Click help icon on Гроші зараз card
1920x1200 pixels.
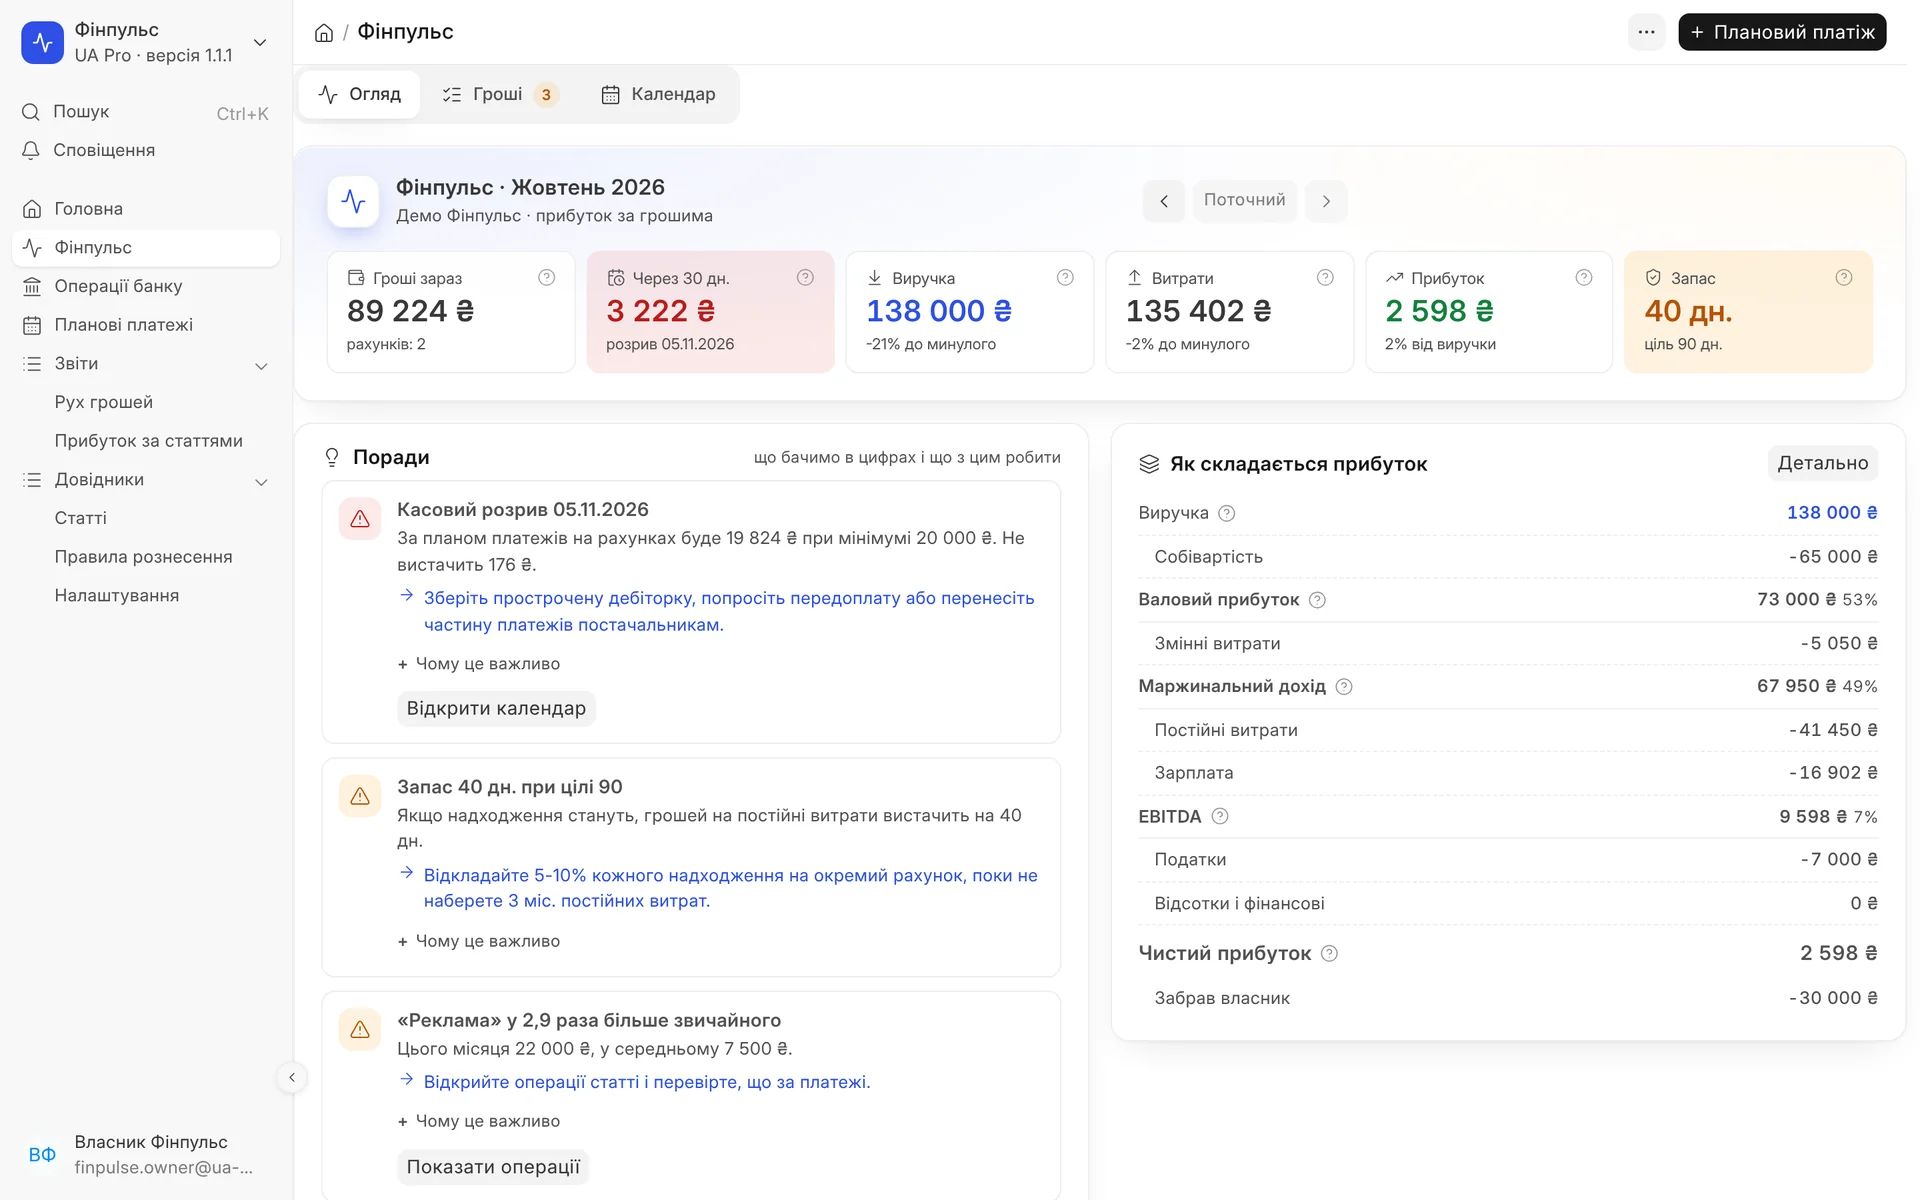(x=546, y=277)
